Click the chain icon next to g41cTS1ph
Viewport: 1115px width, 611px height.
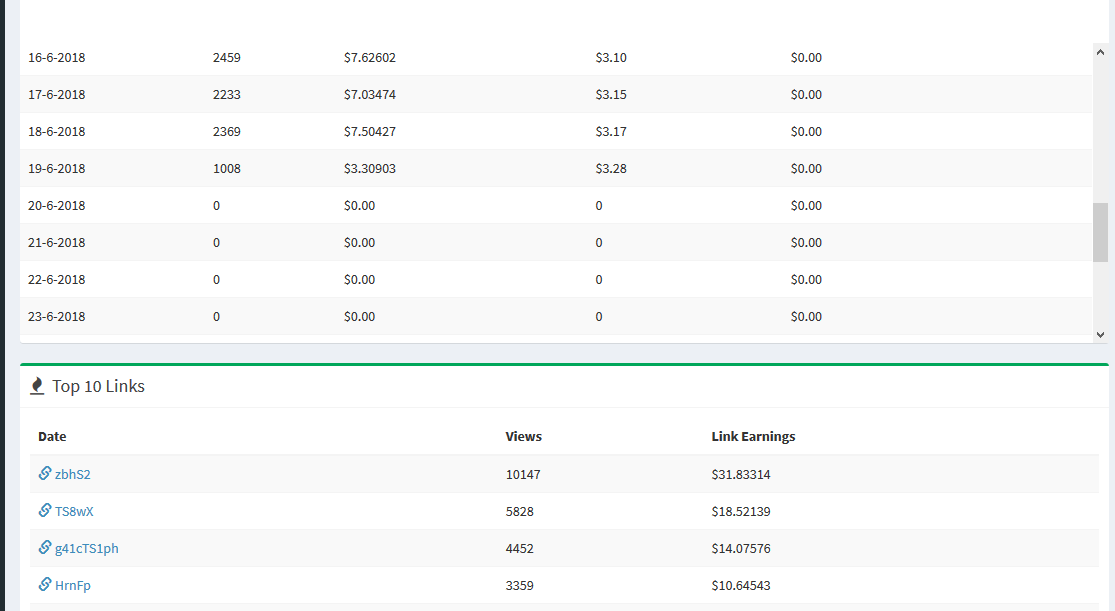pyautogui.click(x=45, y=547)
